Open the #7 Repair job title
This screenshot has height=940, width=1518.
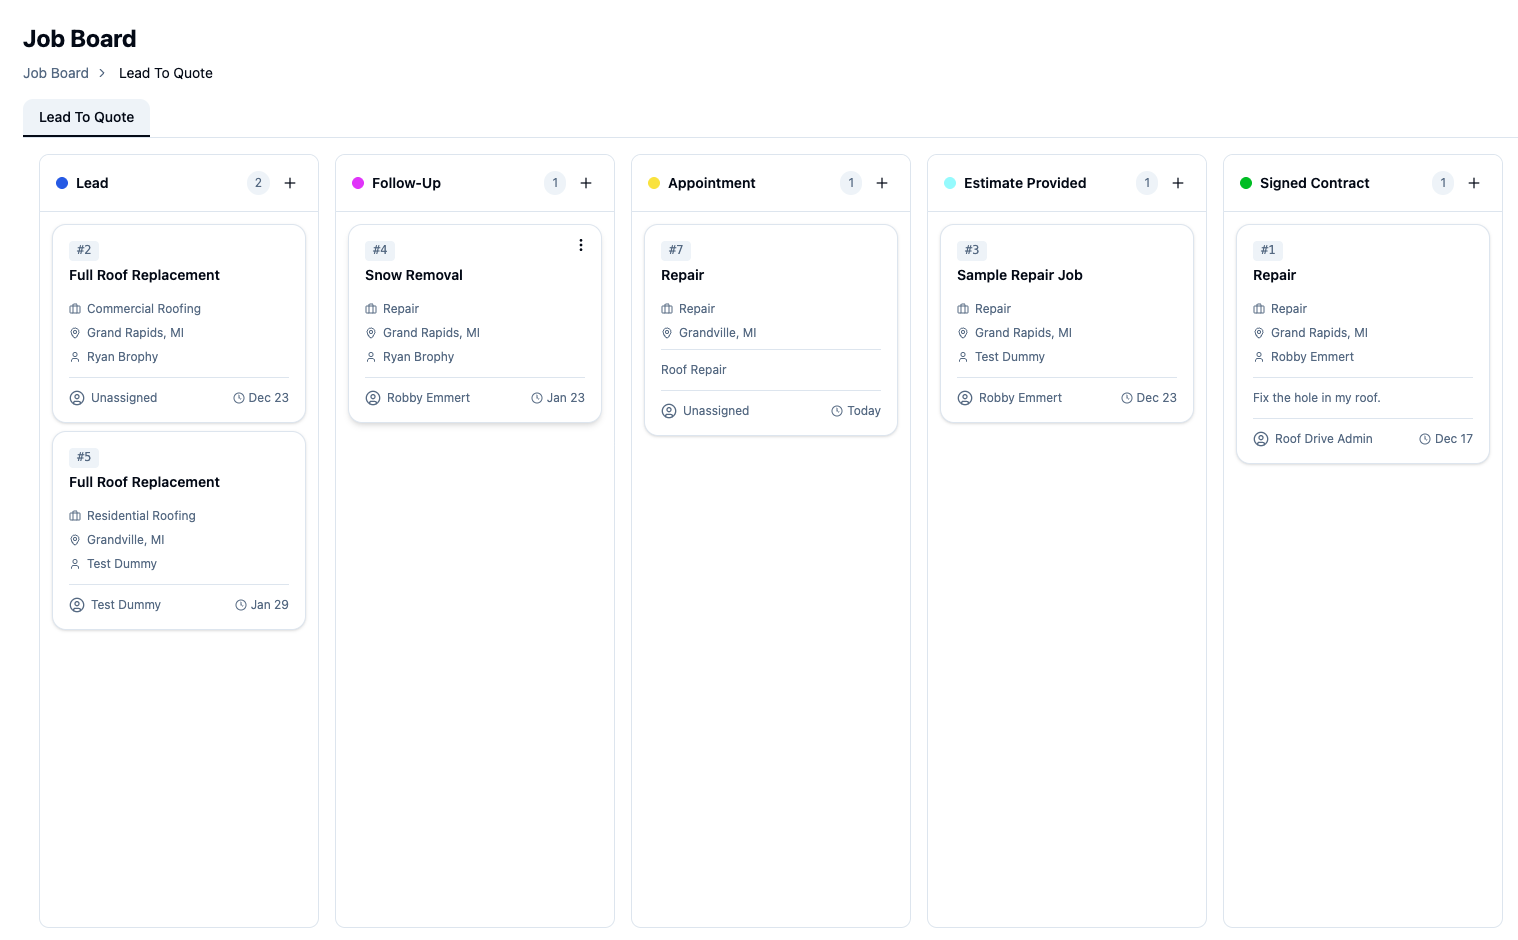(683, 275)
